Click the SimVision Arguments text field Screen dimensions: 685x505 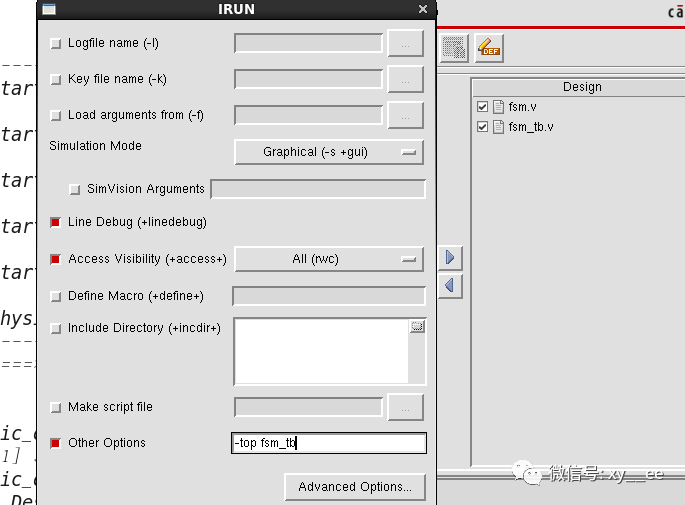point(318,189)
